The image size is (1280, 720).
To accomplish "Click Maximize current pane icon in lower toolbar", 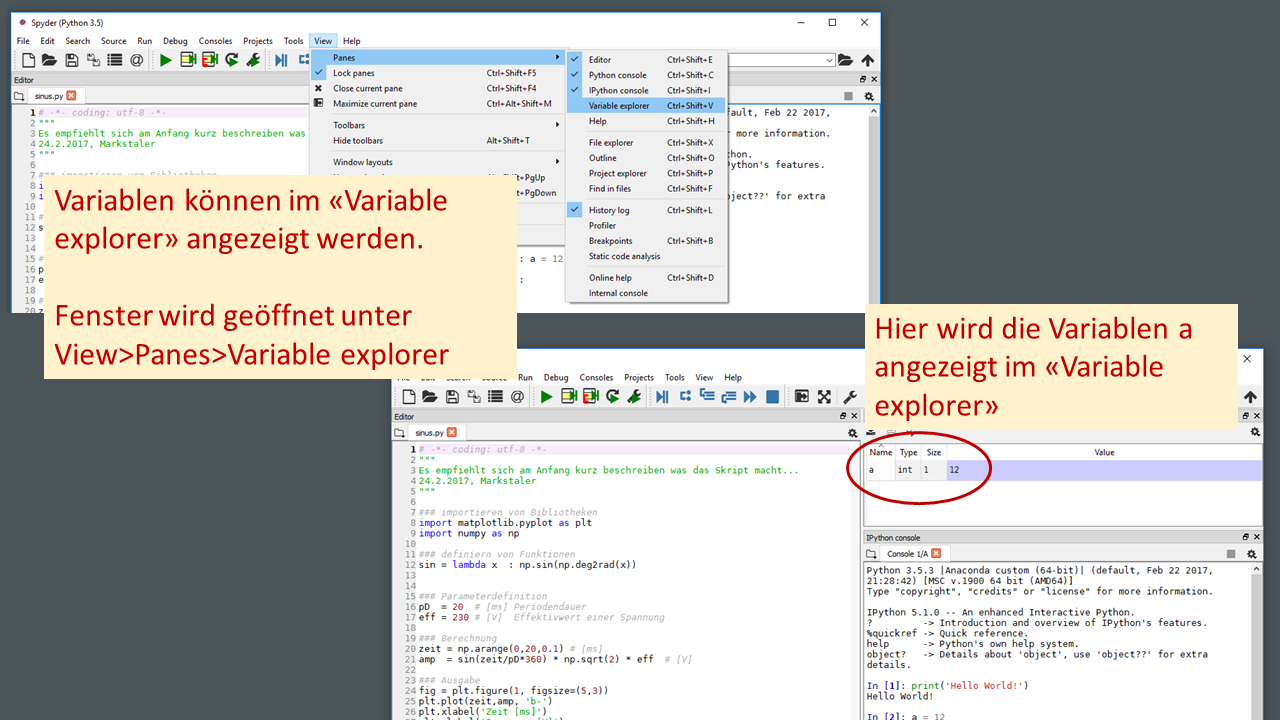I will pos(802,397).
